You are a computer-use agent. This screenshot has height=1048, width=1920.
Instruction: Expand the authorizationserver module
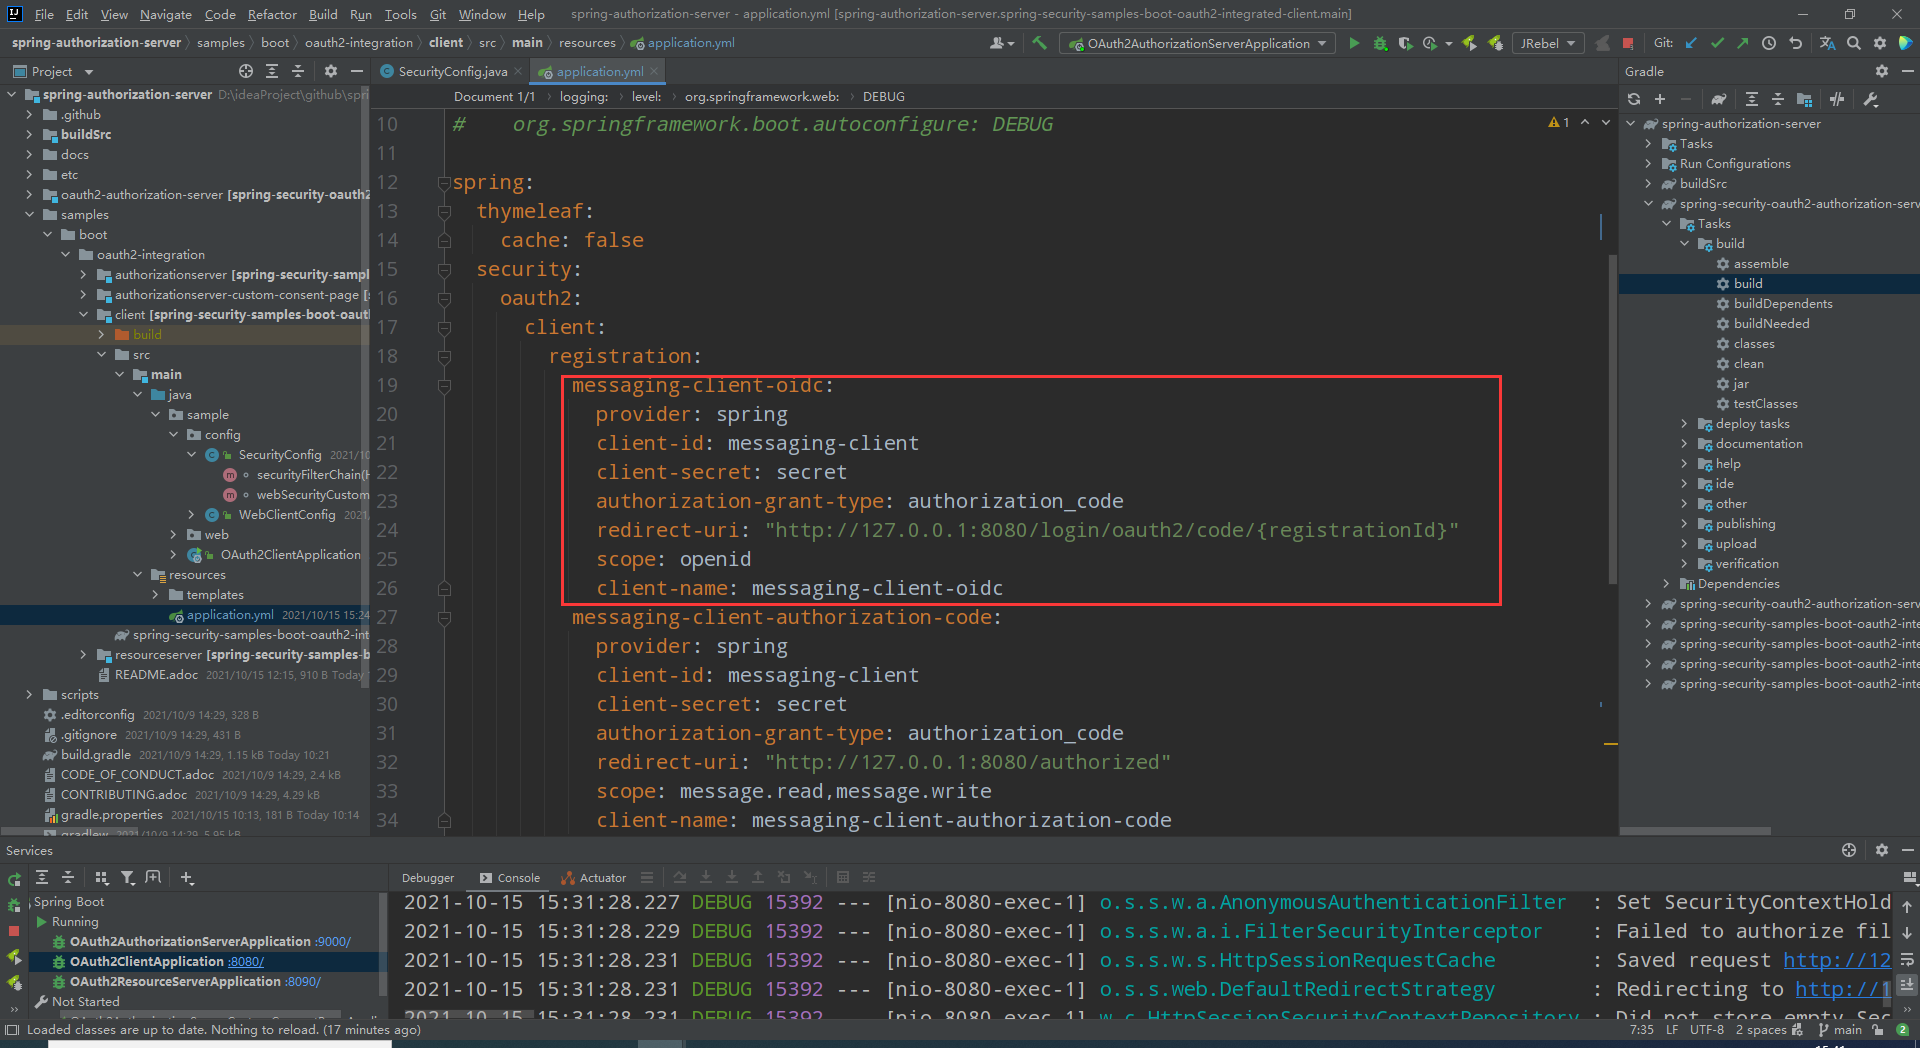83,275
